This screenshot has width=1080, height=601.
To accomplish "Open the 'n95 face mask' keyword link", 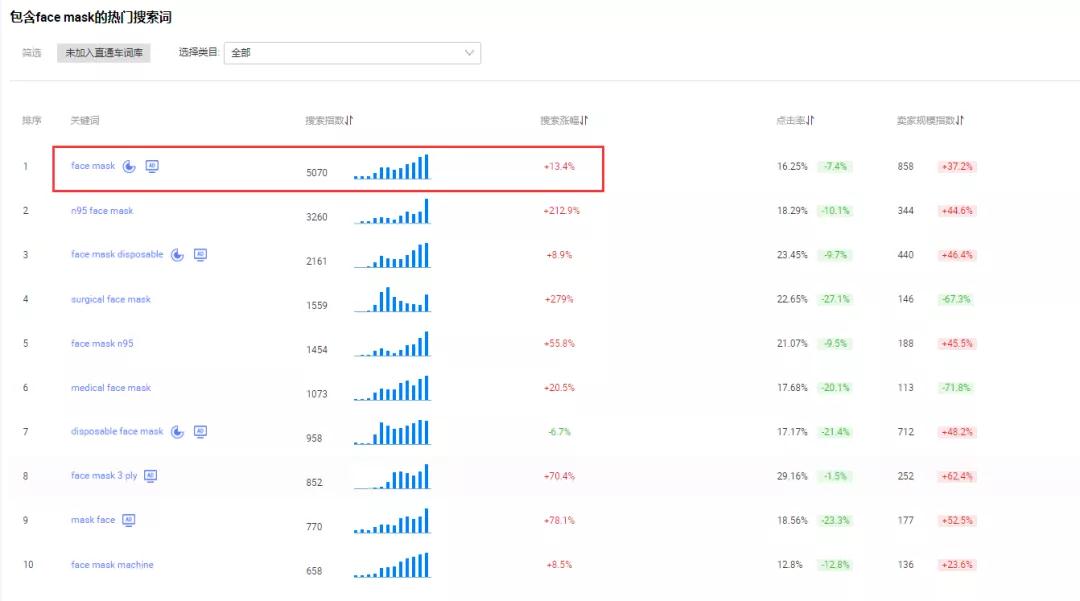I will 102,211.
